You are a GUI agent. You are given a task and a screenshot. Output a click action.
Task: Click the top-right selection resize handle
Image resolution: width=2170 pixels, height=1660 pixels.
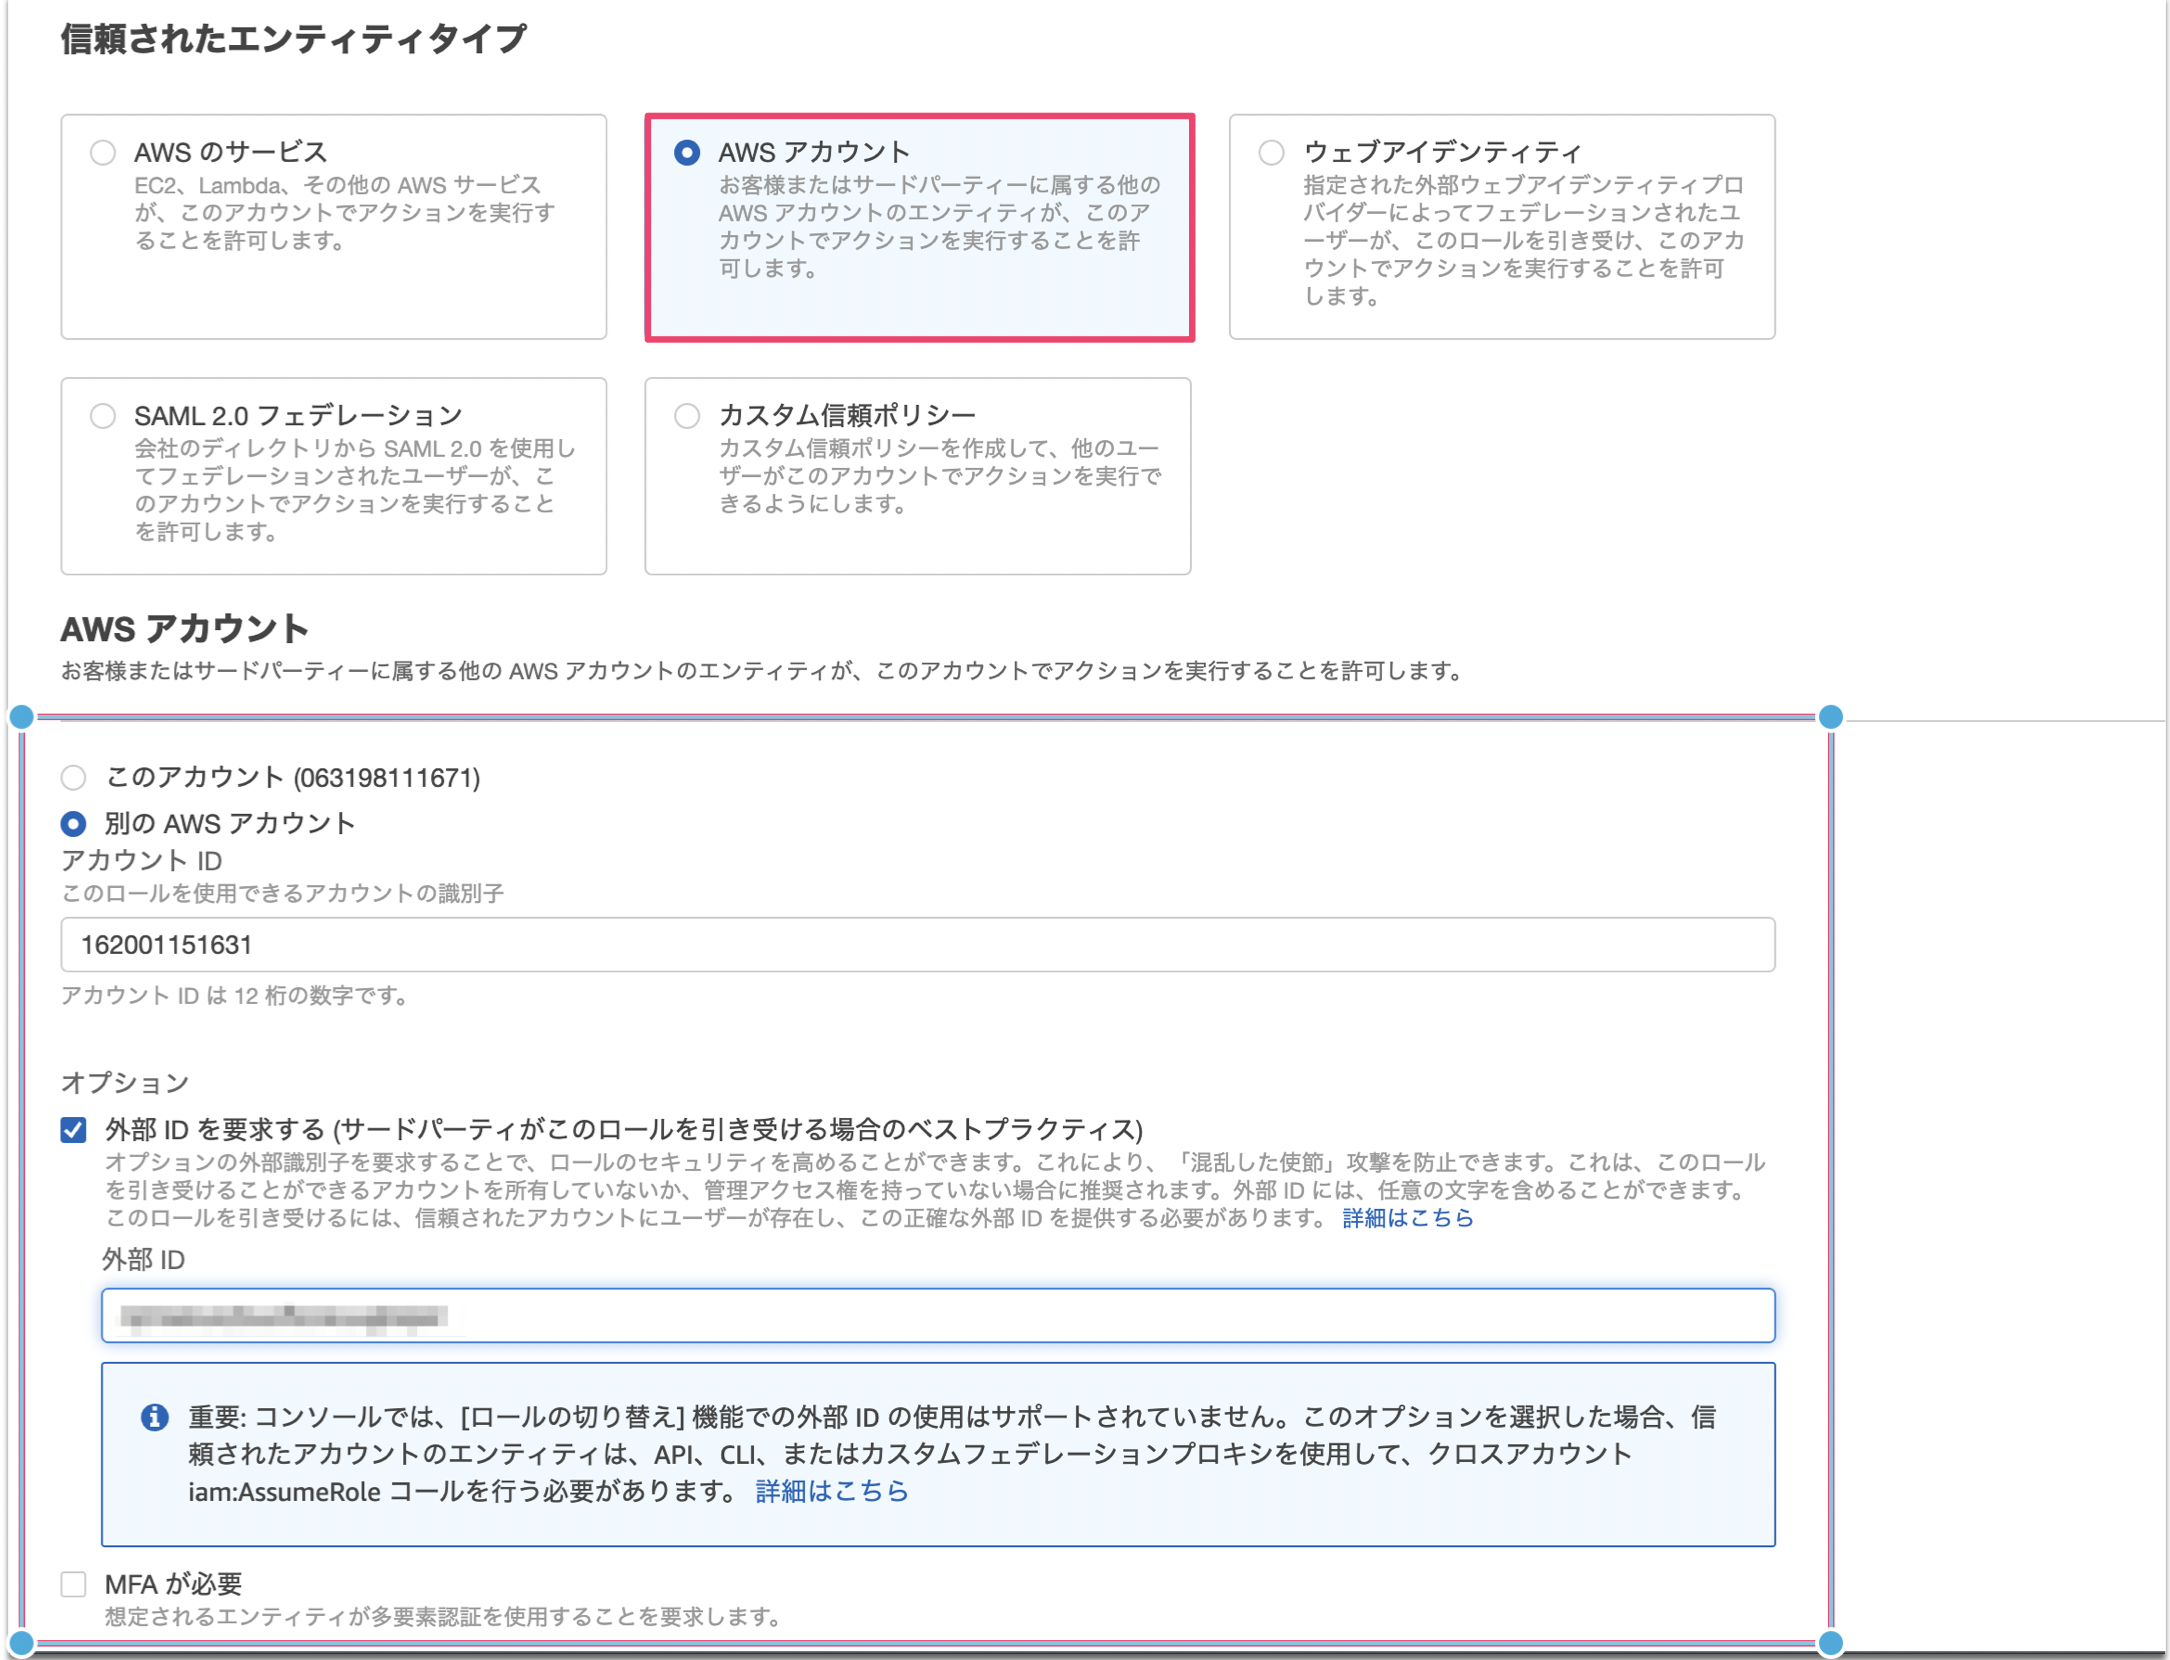[x=1830, y=717]
